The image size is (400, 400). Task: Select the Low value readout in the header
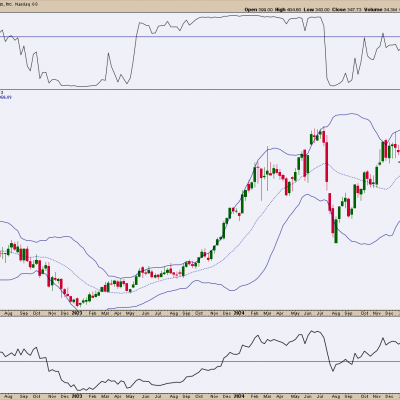(316, 10)
